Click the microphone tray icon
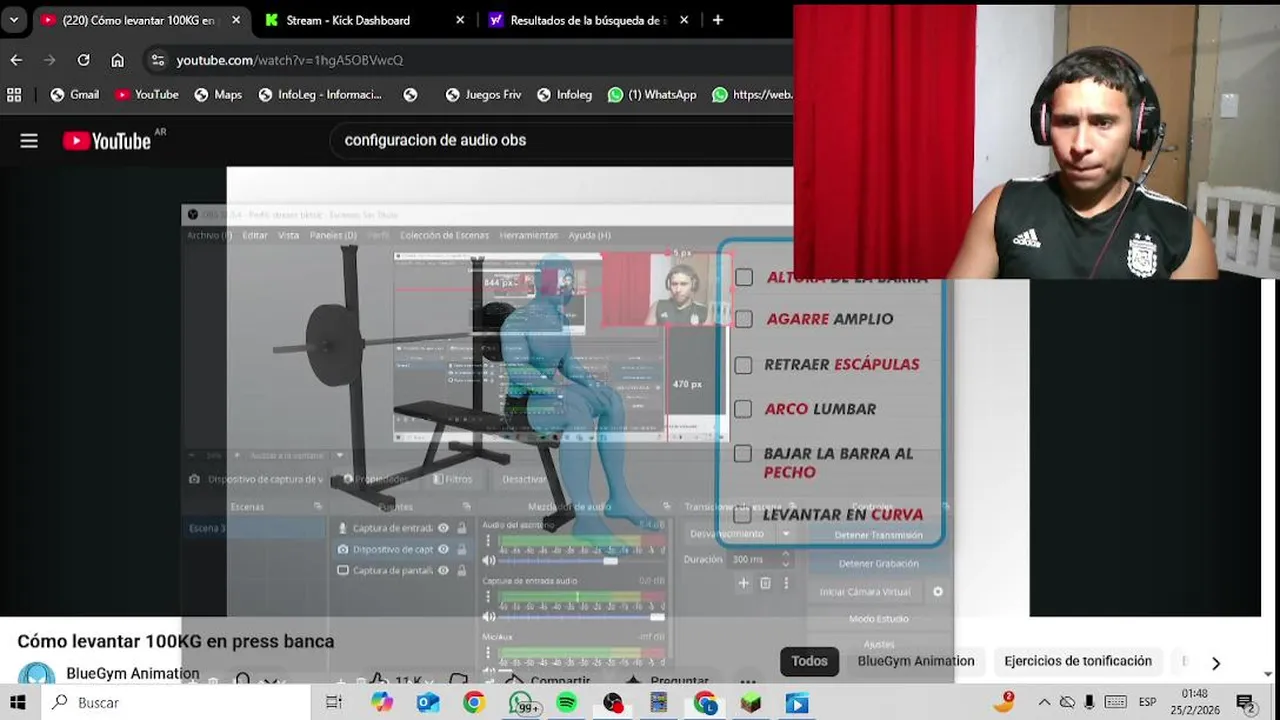 (1090, 703)
